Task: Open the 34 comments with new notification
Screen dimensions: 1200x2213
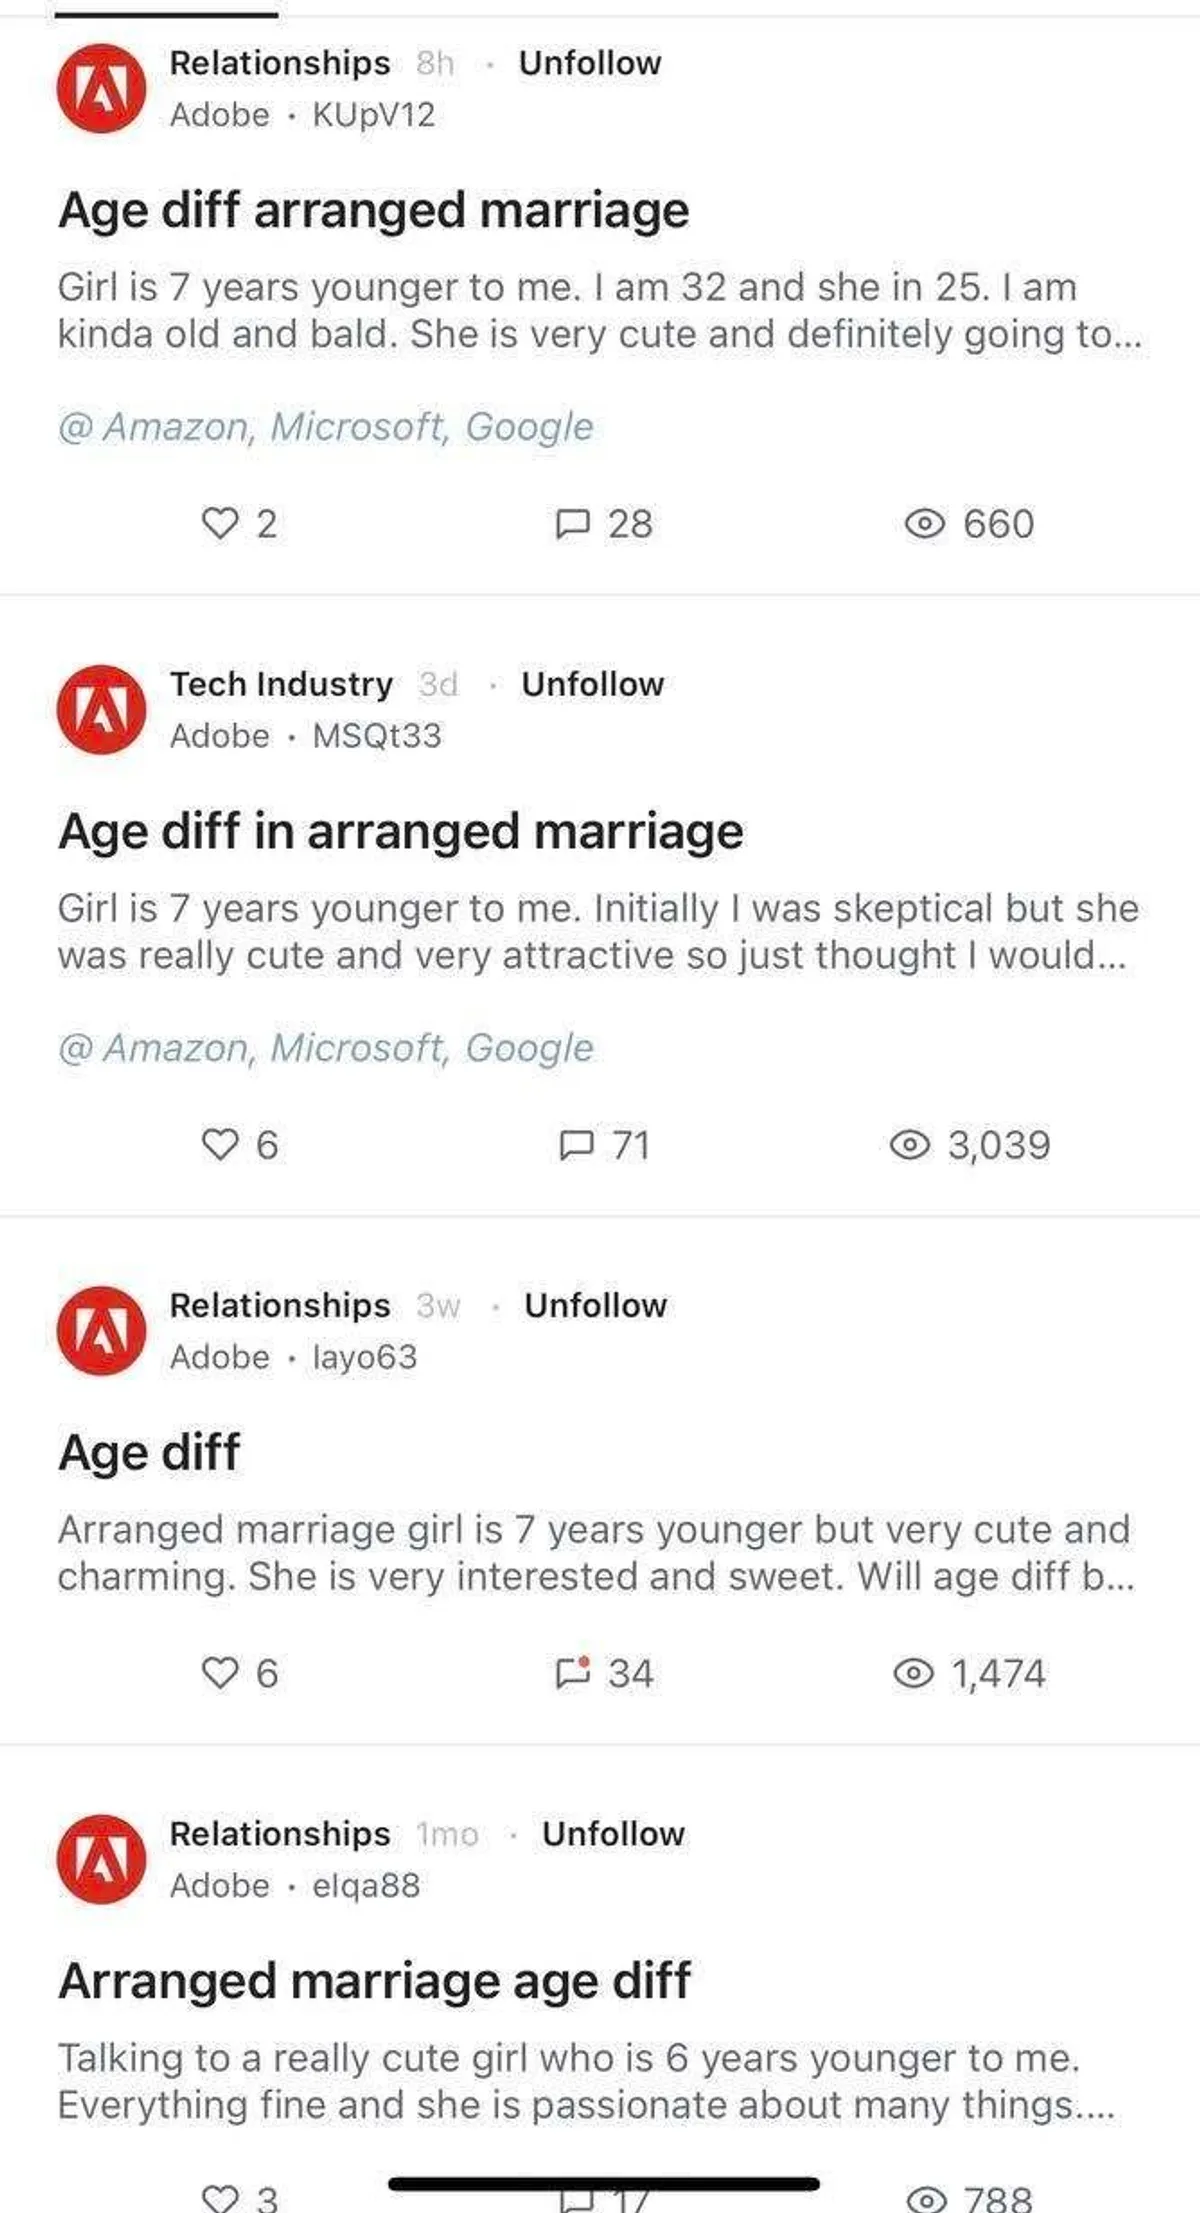Action: [x=604, y=1672]
